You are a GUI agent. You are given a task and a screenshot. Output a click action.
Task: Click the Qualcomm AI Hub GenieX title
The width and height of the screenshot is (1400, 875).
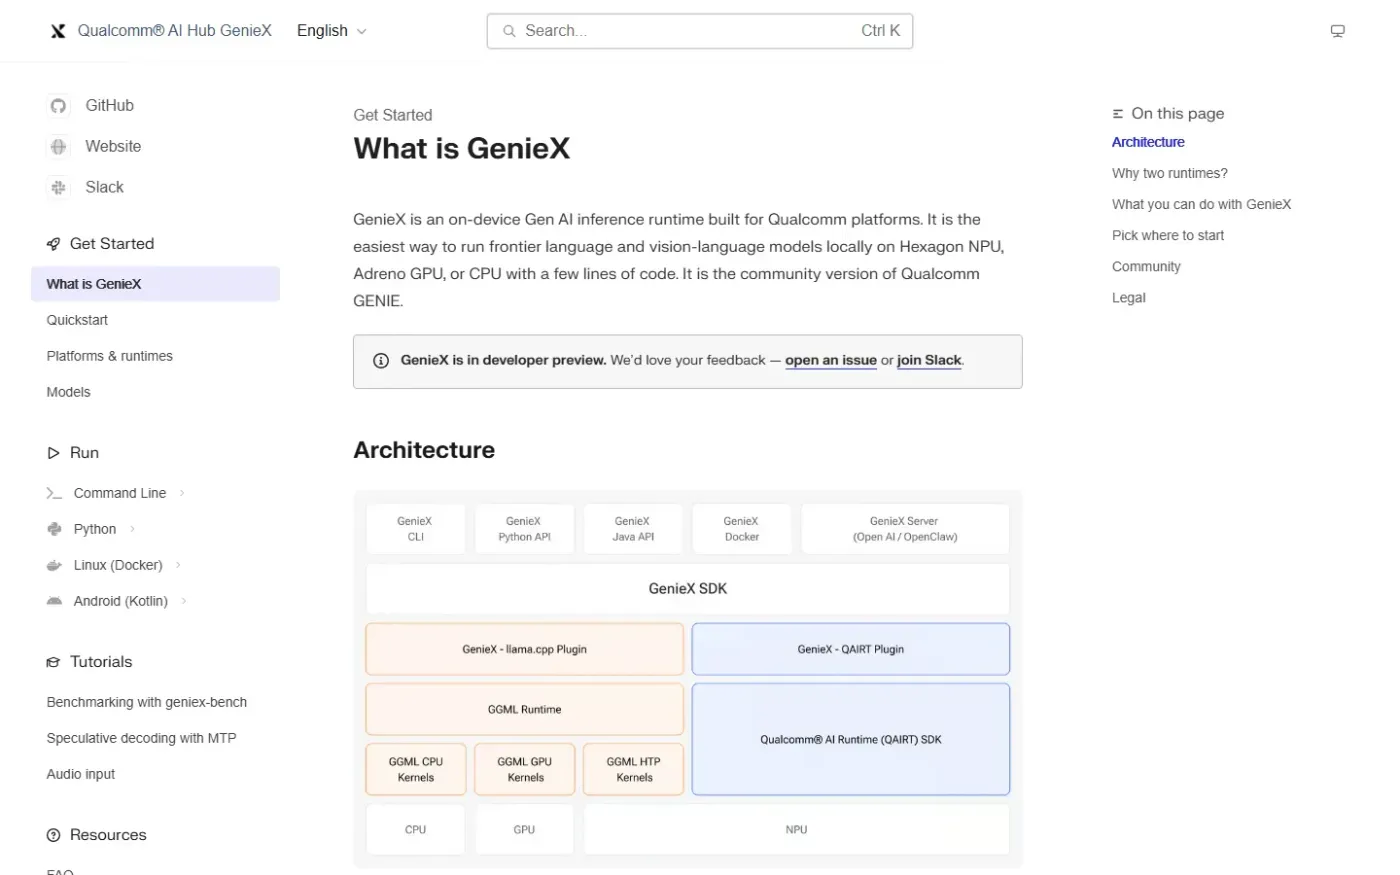click(x=175, y=31)
